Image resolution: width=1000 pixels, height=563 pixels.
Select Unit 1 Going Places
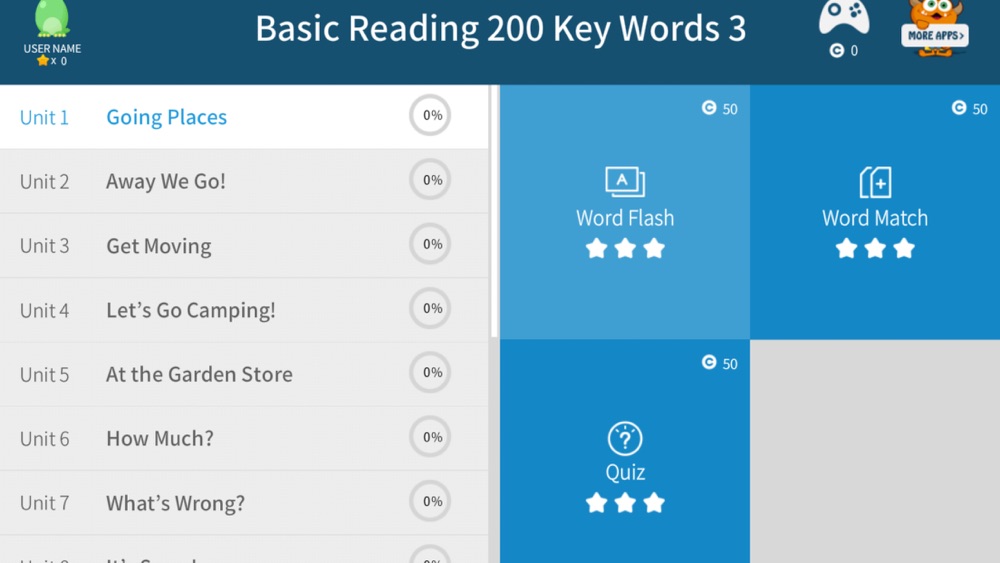pyautogui.click(x=244, y=117)
